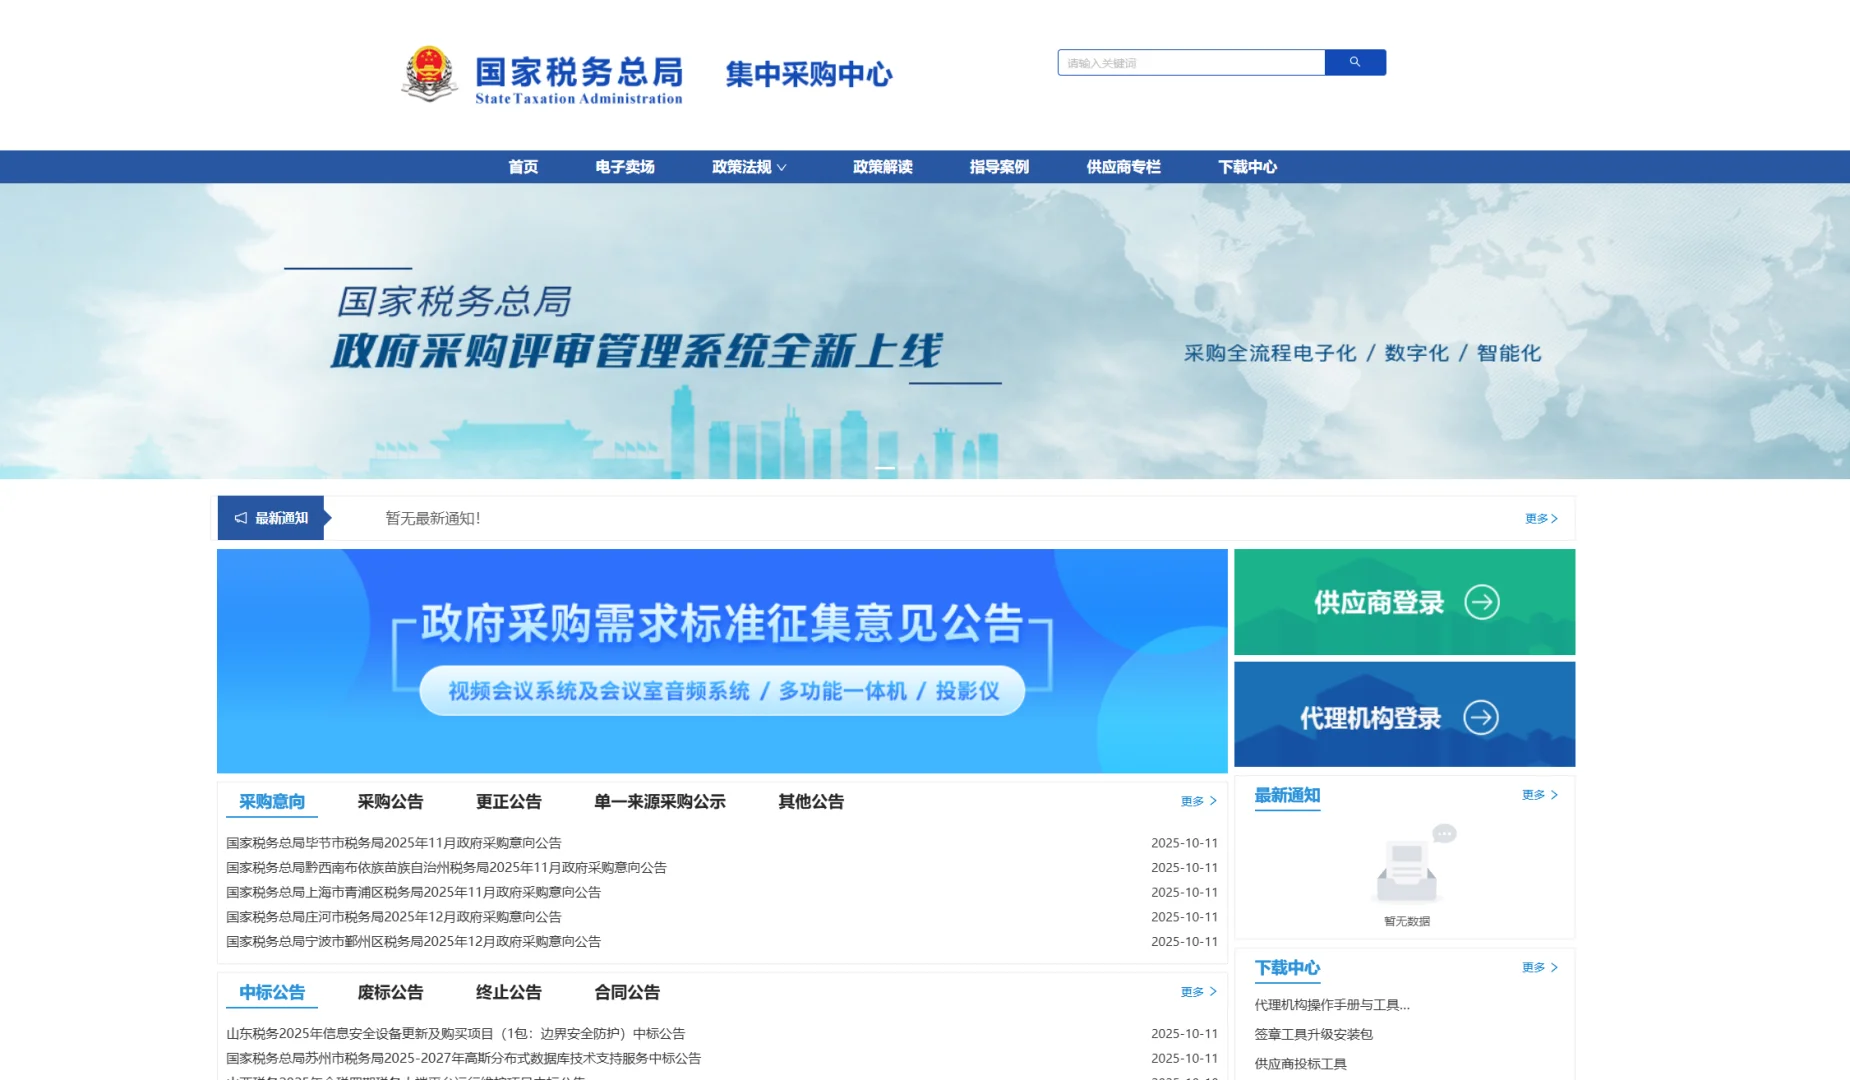
Task: Open 下载中心 in the navigation bar
Action: tap(1248, 167)
